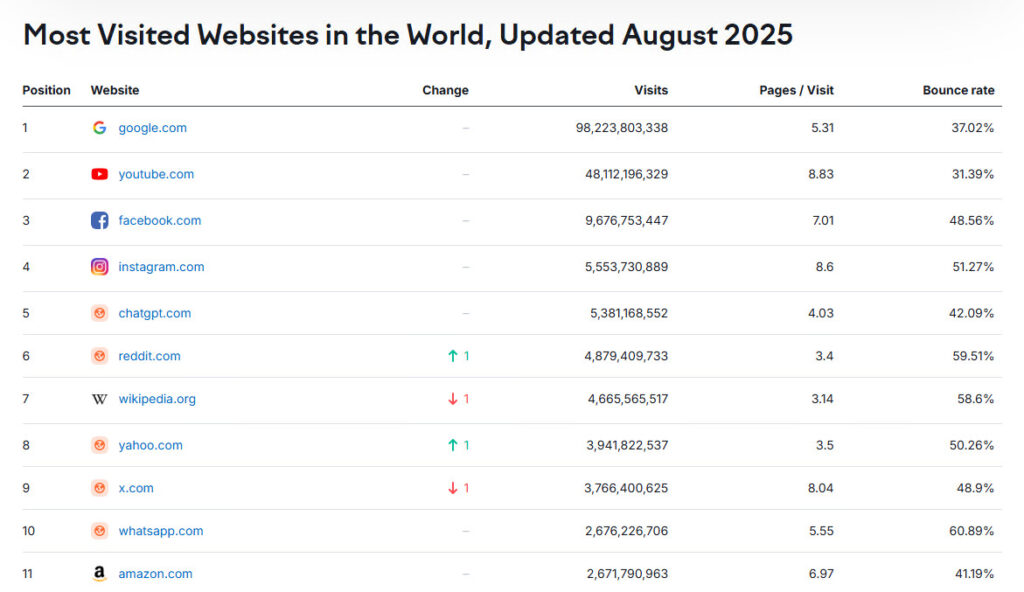This screenshot has width=1024, height=592.
Task: Click the icon beside x.com
Action: [99, 488]
